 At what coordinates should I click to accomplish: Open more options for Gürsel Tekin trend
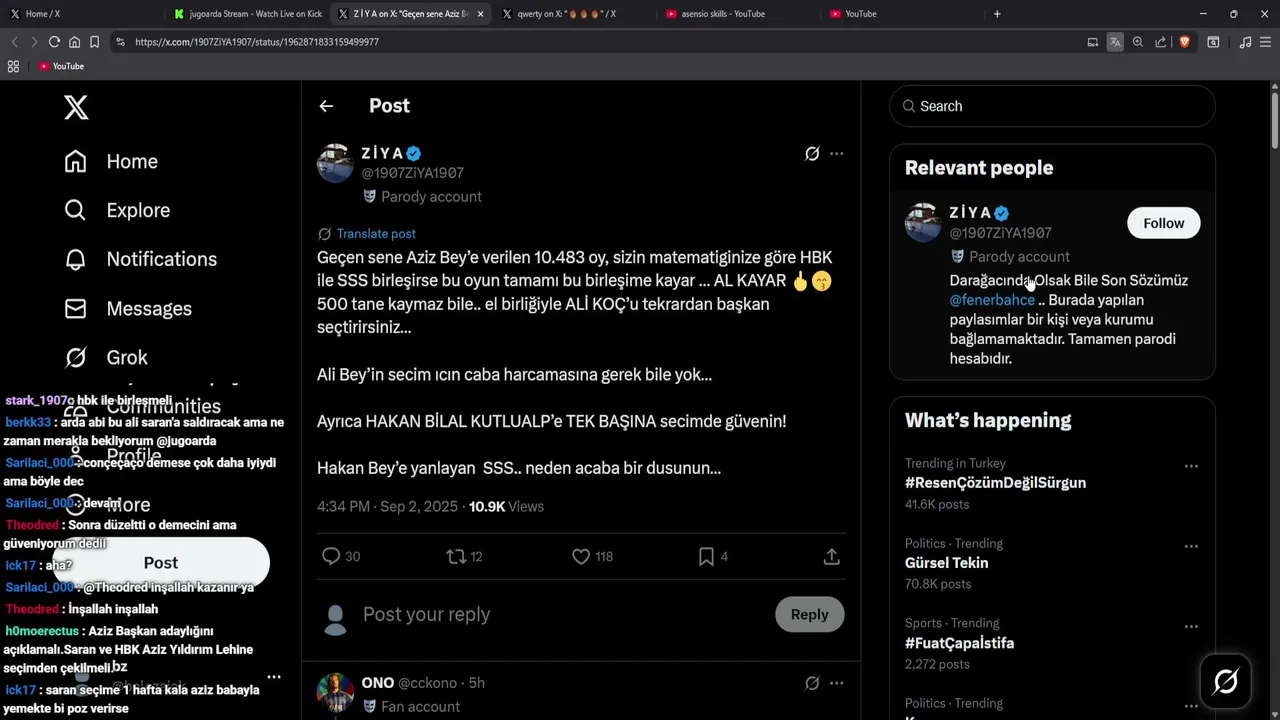1191,546
